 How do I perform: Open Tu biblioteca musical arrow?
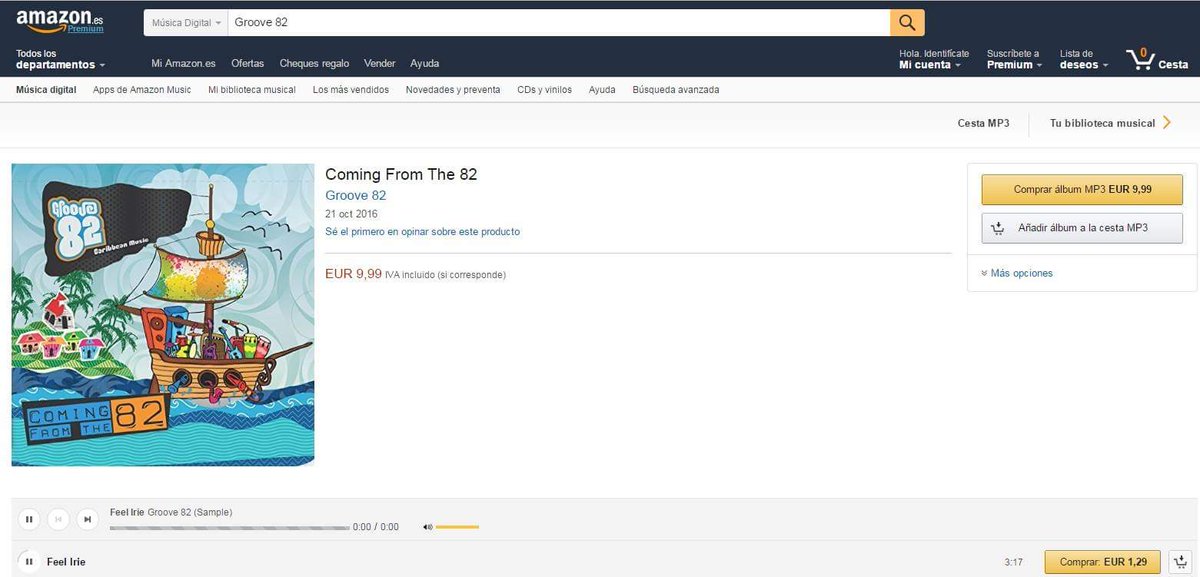pos(1166,123)
